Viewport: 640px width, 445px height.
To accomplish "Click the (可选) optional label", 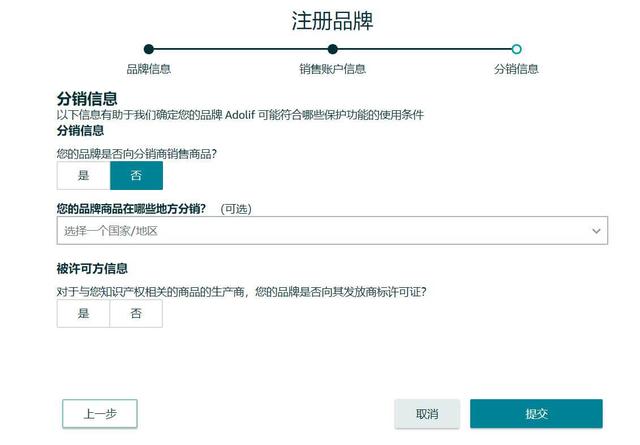I will 236,209.
